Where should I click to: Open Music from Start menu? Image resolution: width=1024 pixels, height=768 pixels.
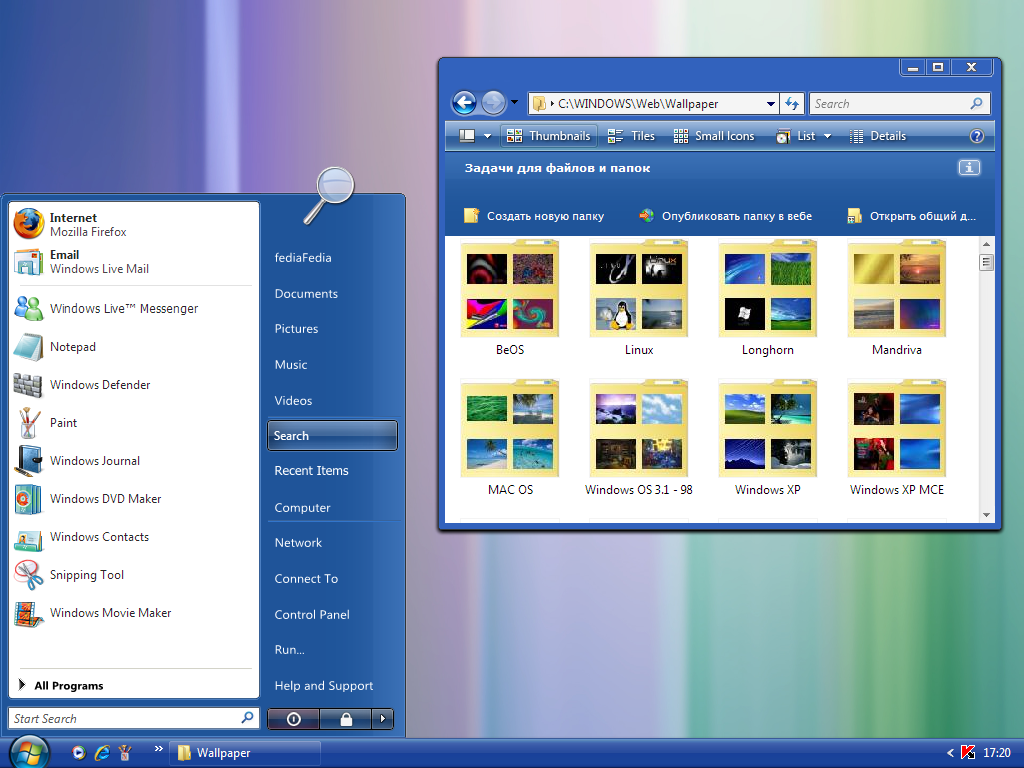tap(291, 364)
